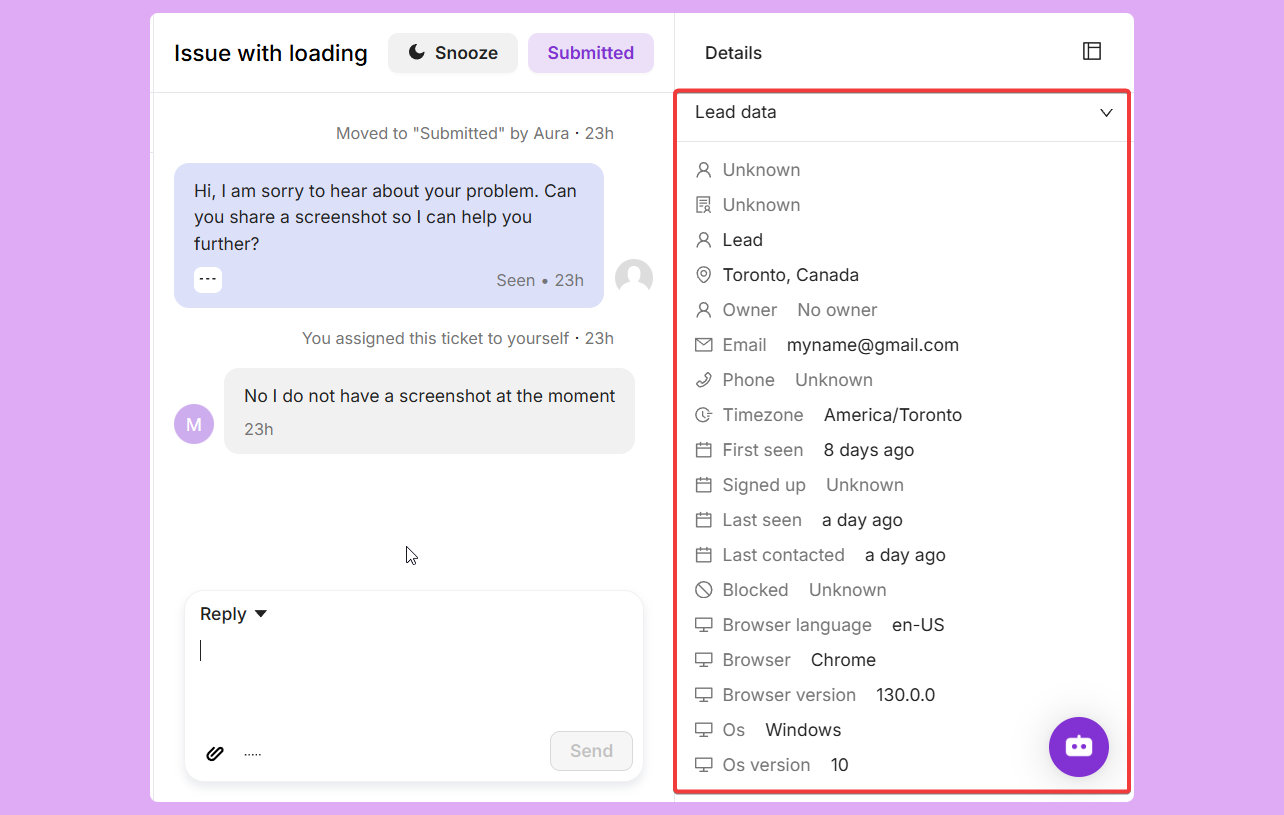Select the email myname@gmail.com

click(x=873, y=345)
